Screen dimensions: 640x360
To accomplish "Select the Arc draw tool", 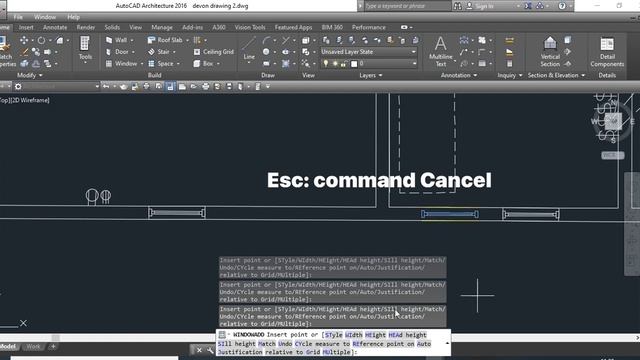I will point(266,40).
